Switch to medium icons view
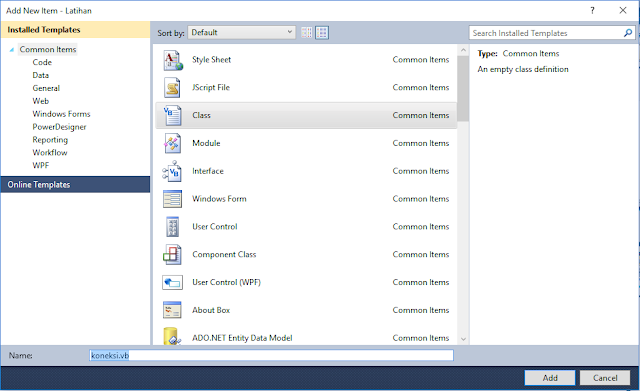640x391 pixels. coord(322,33)
